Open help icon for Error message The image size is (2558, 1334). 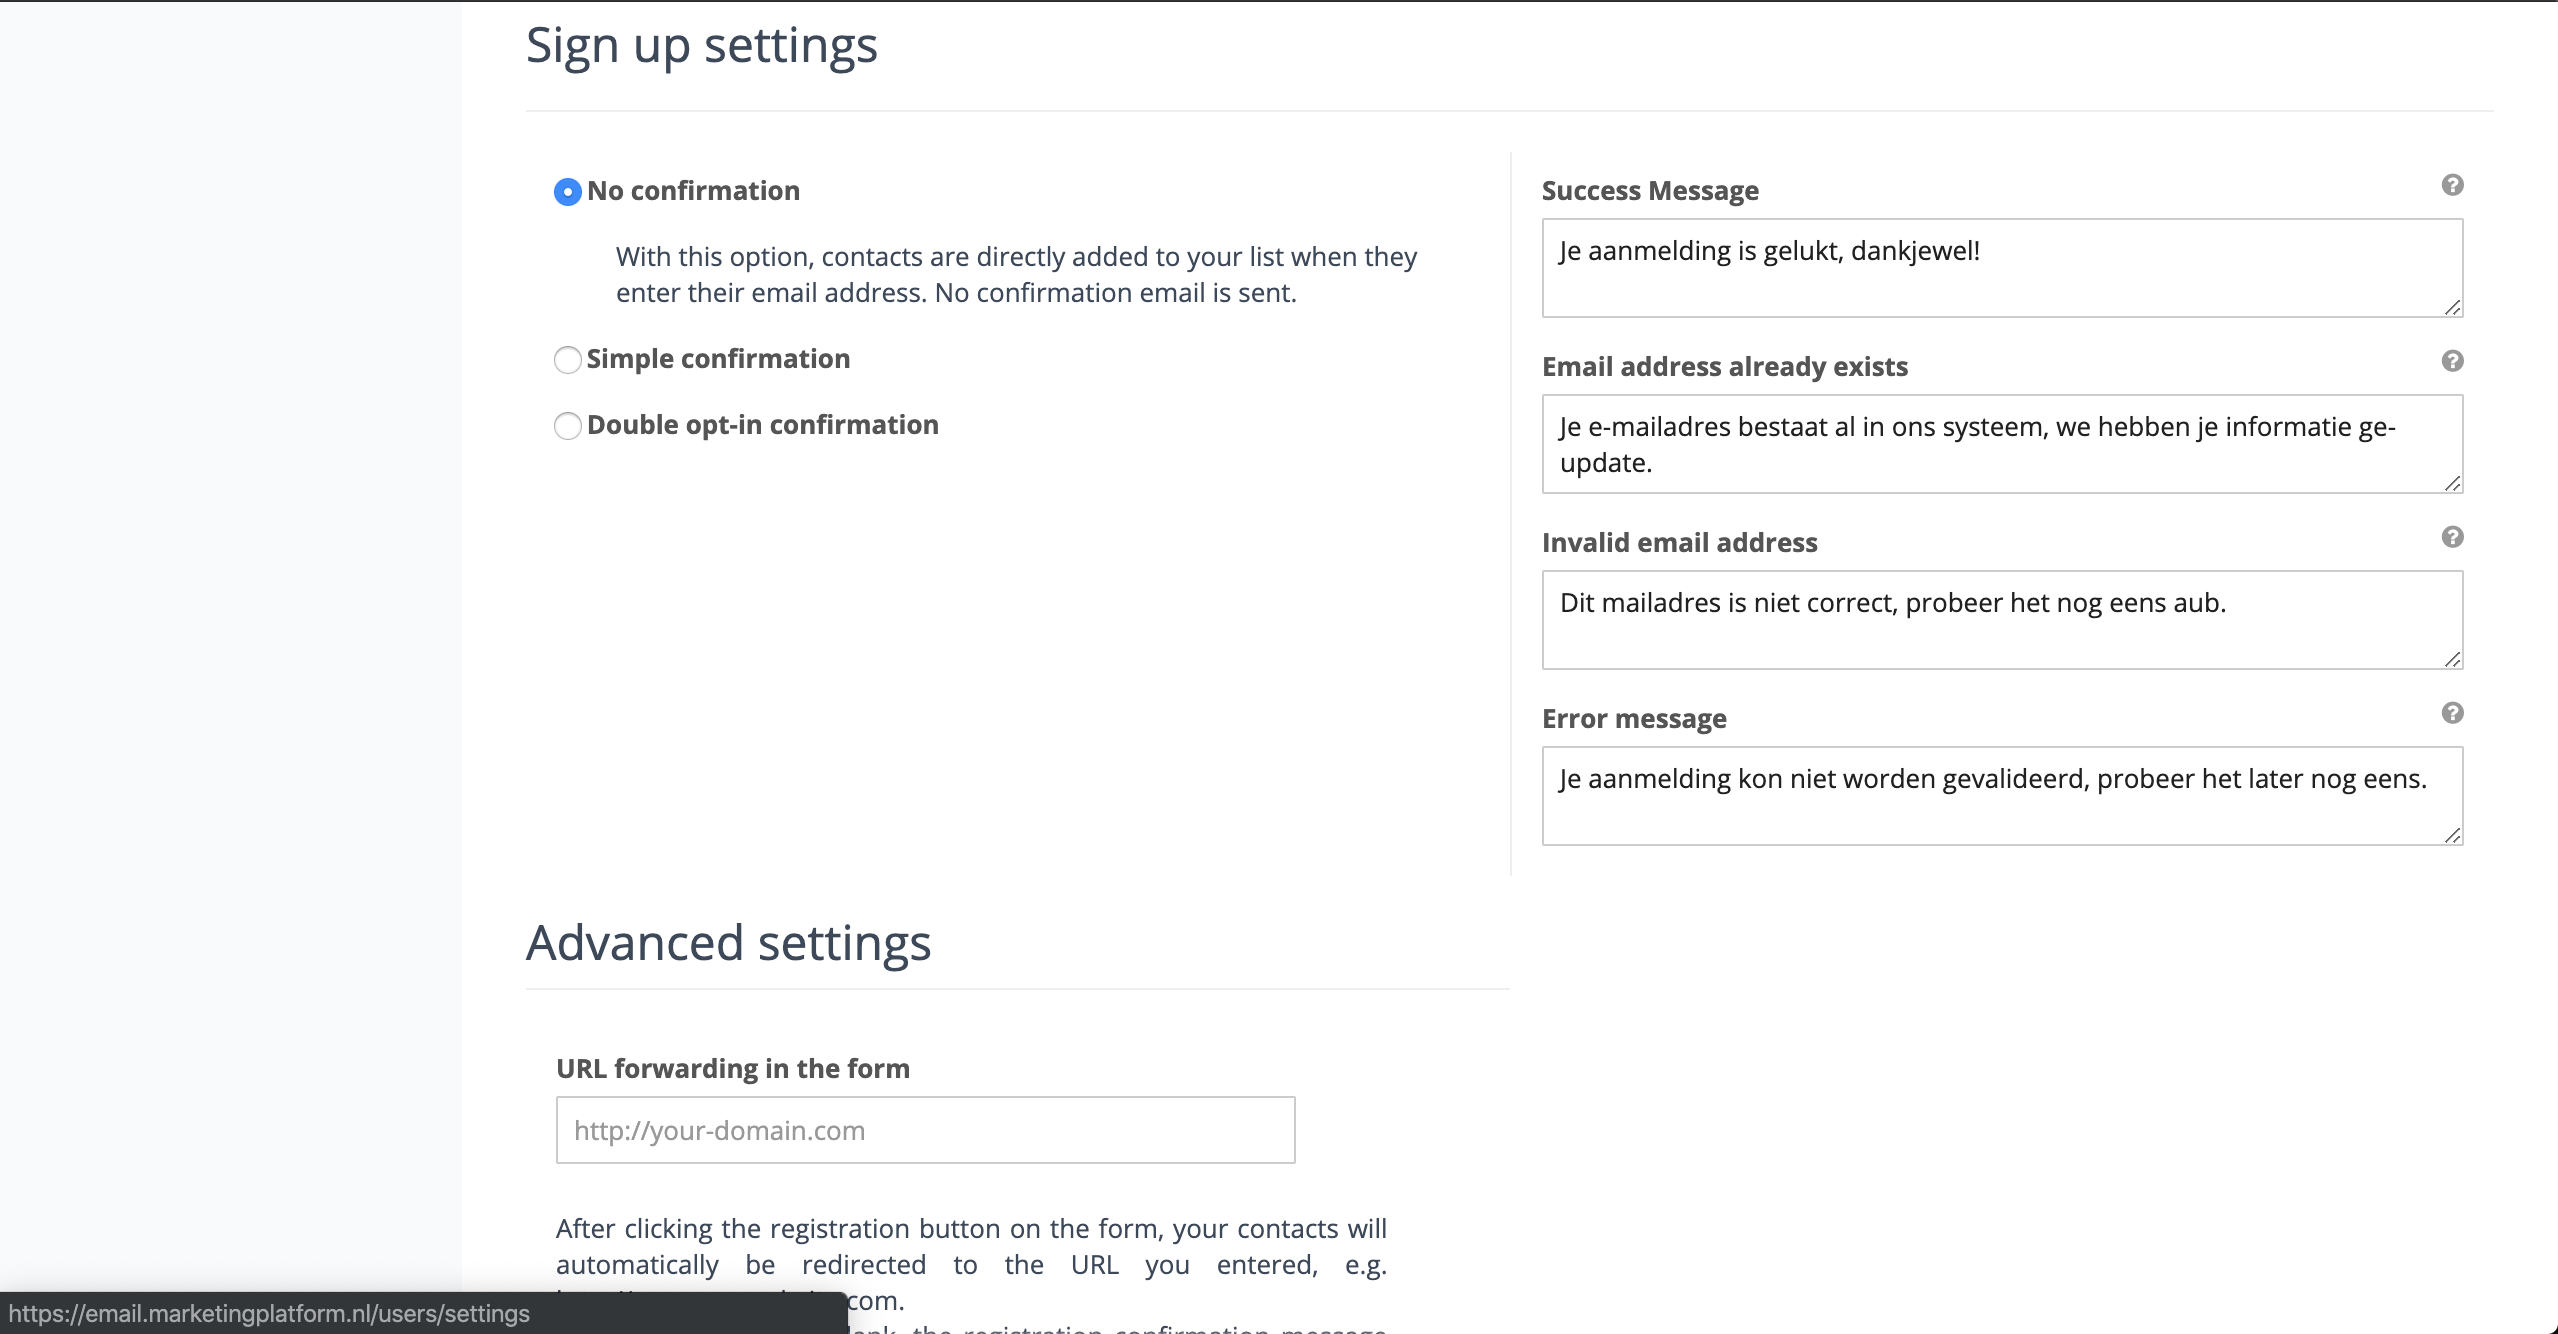[2452, 713]
